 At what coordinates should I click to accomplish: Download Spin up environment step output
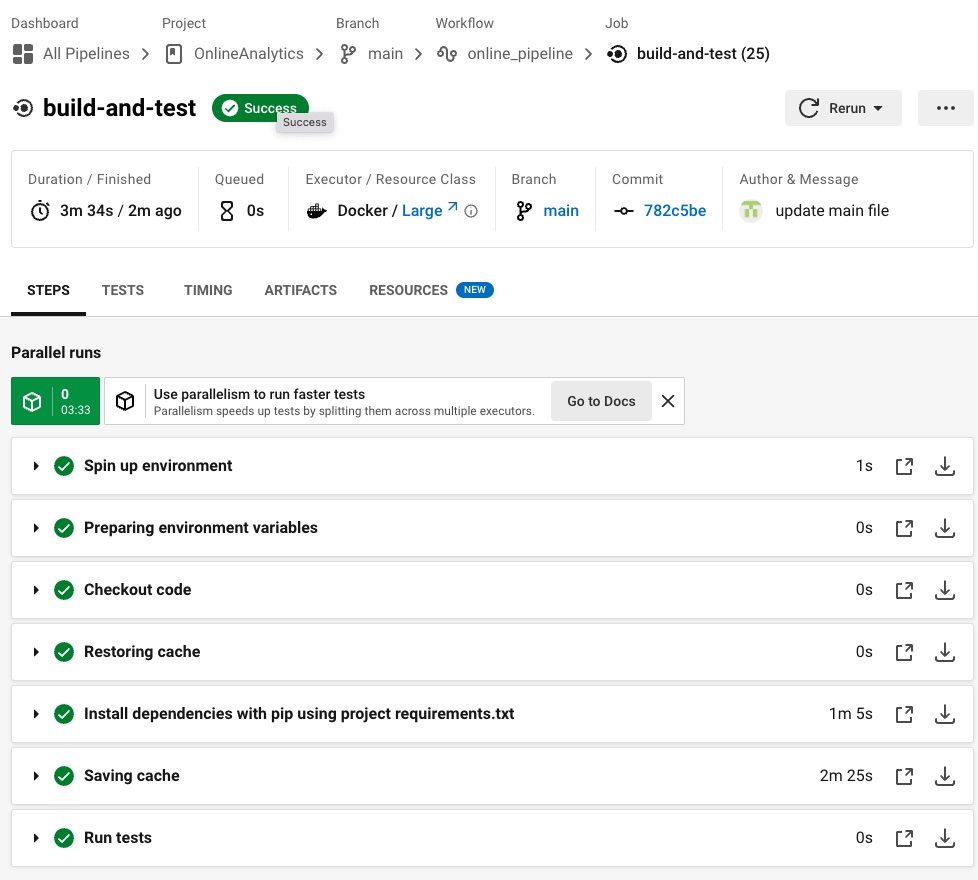point(945,466)
